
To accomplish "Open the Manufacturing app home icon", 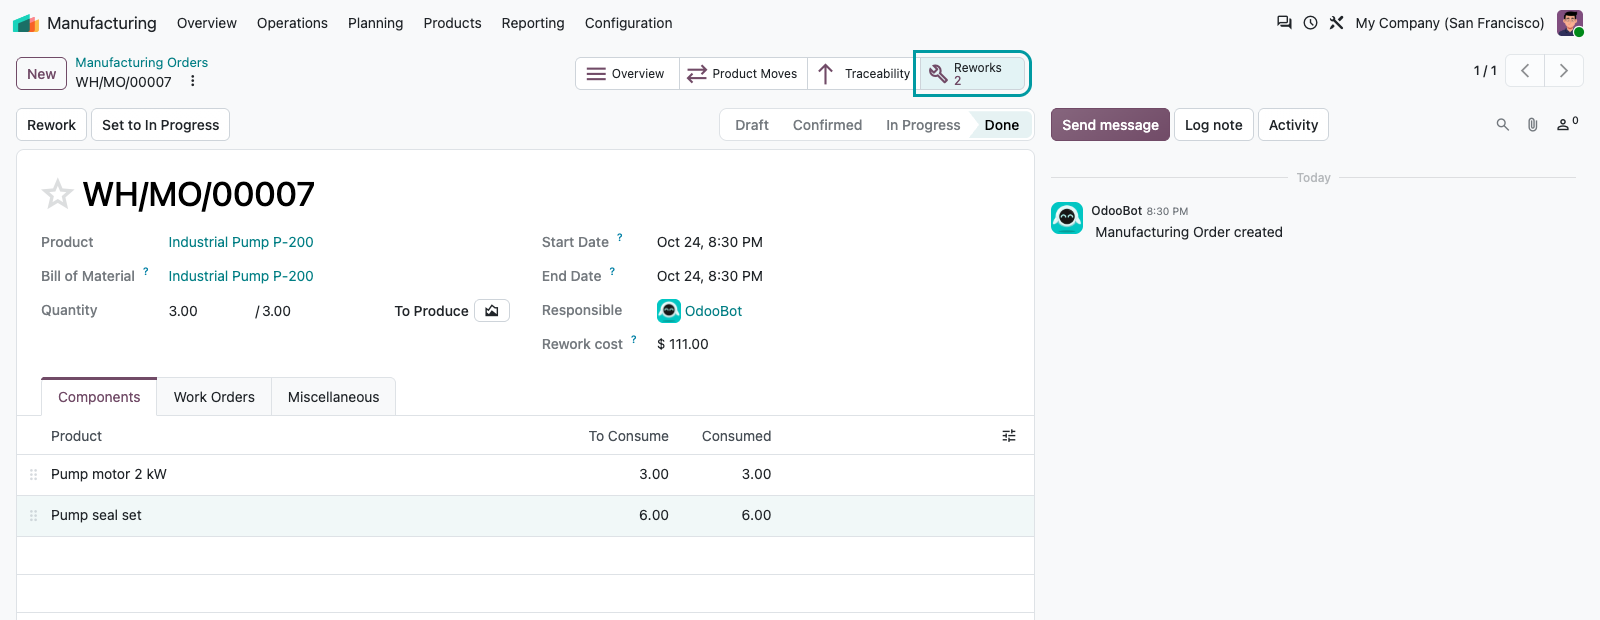I will [26, 23].
